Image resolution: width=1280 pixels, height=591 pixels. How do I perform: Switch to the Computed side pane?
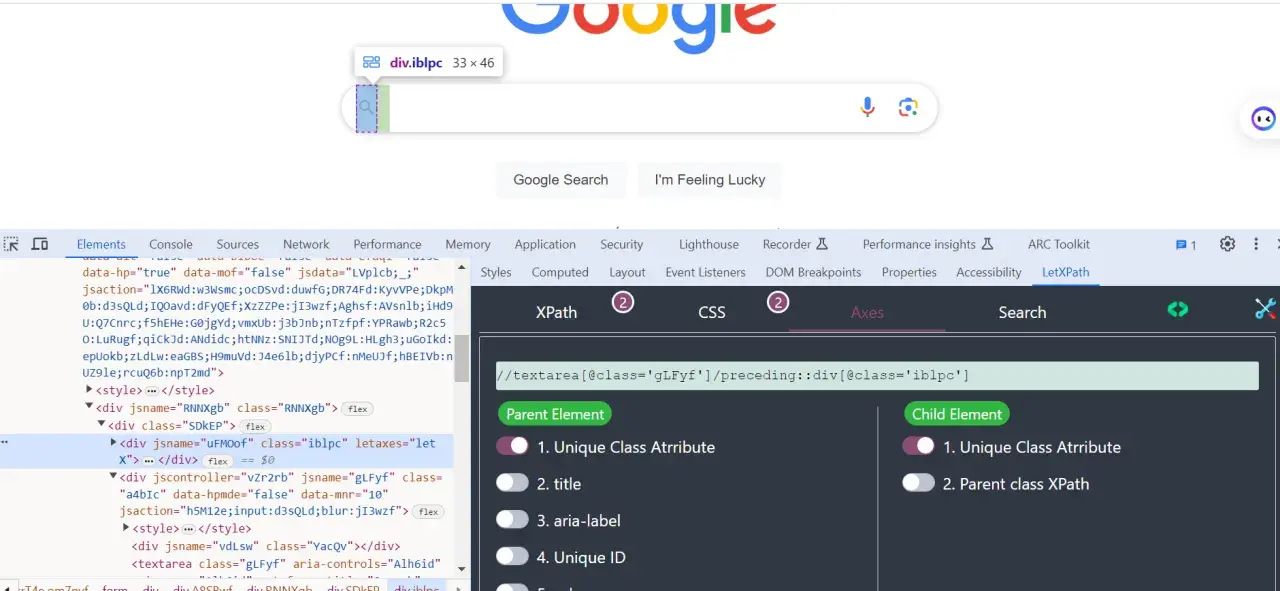[x=560, y=272]
